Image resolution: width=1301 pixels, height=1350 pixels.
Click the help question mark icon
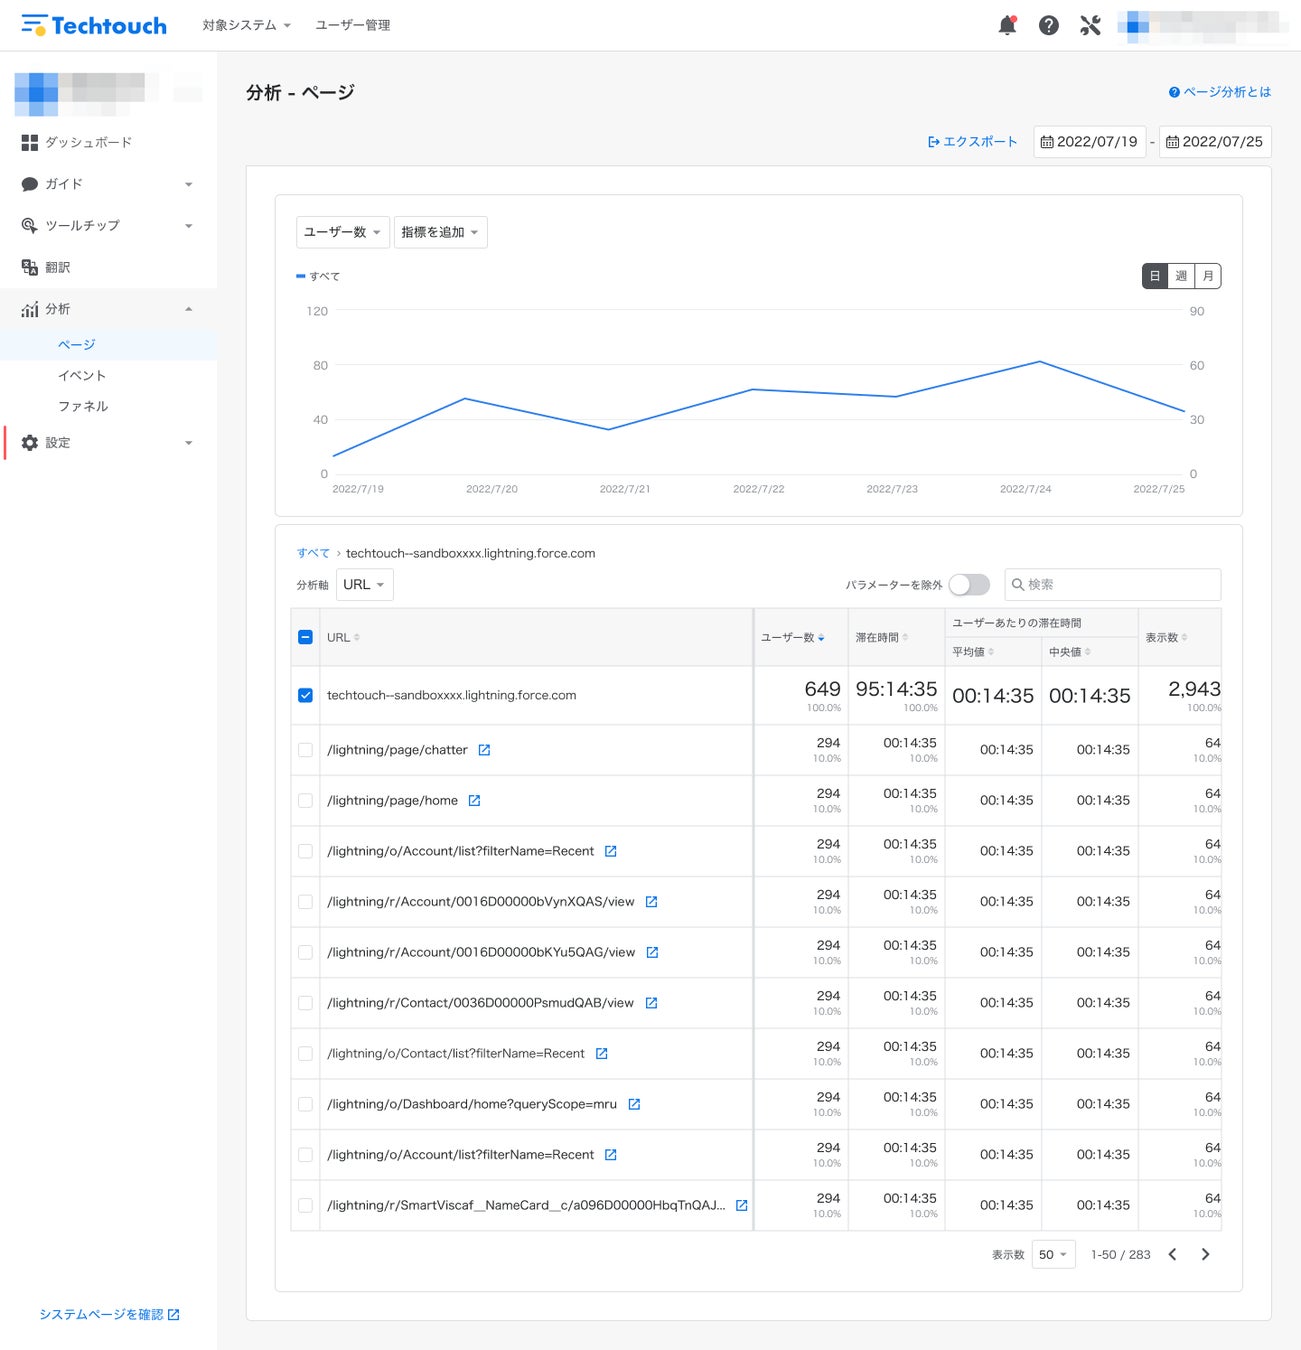(x=1048, y=25)
